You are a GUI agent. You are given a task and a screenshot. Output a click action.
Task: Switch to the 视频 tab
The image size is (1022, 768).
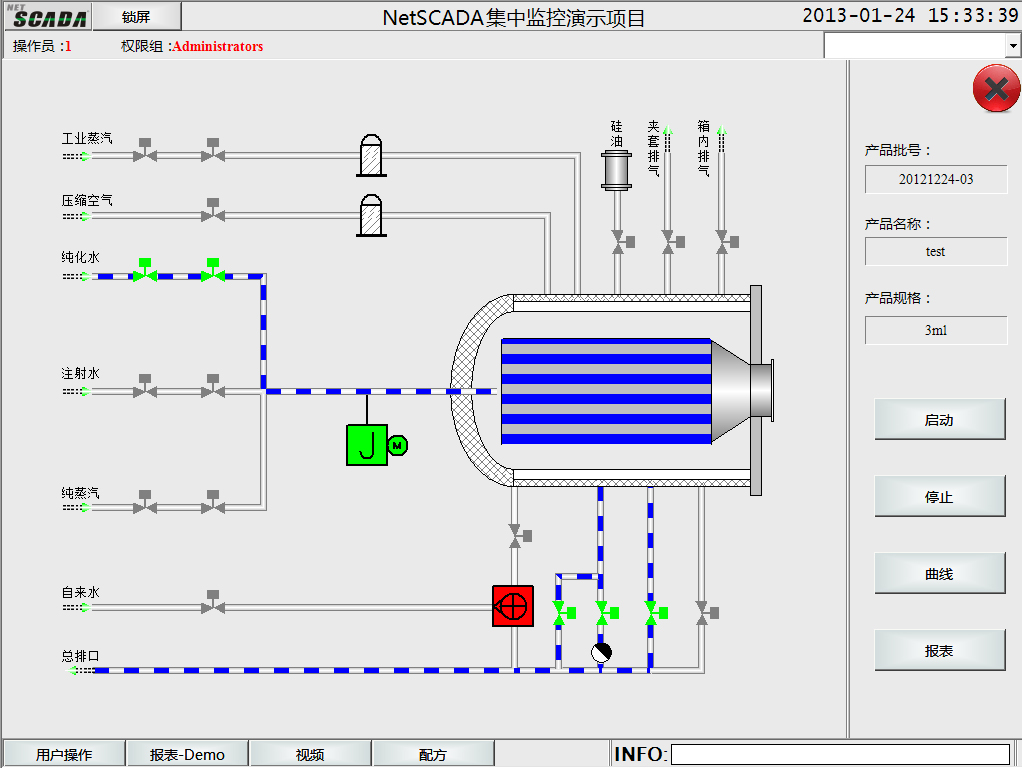coord(310,755)
